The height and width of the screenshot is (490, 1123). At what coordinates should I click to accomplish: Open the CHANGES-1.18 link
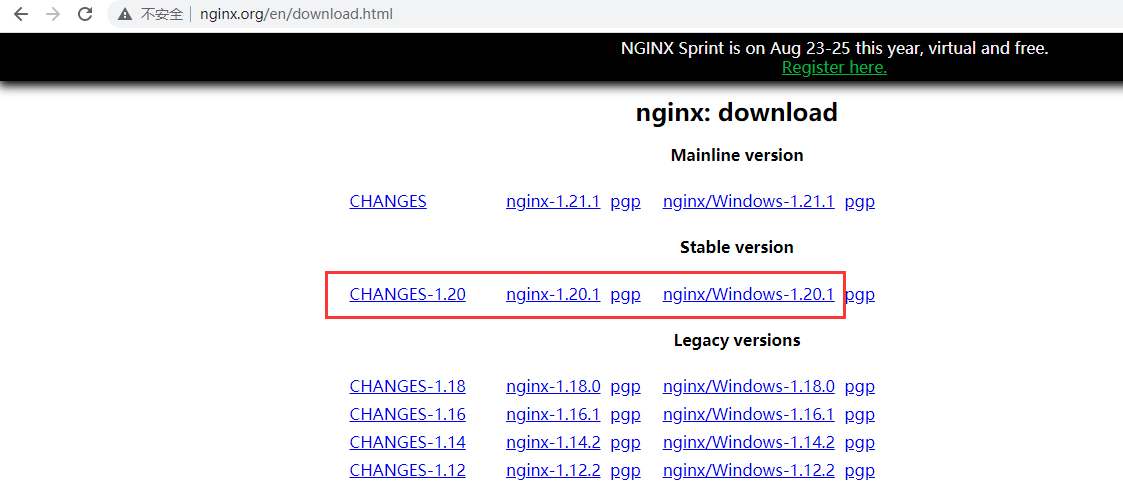coord(408,387)
